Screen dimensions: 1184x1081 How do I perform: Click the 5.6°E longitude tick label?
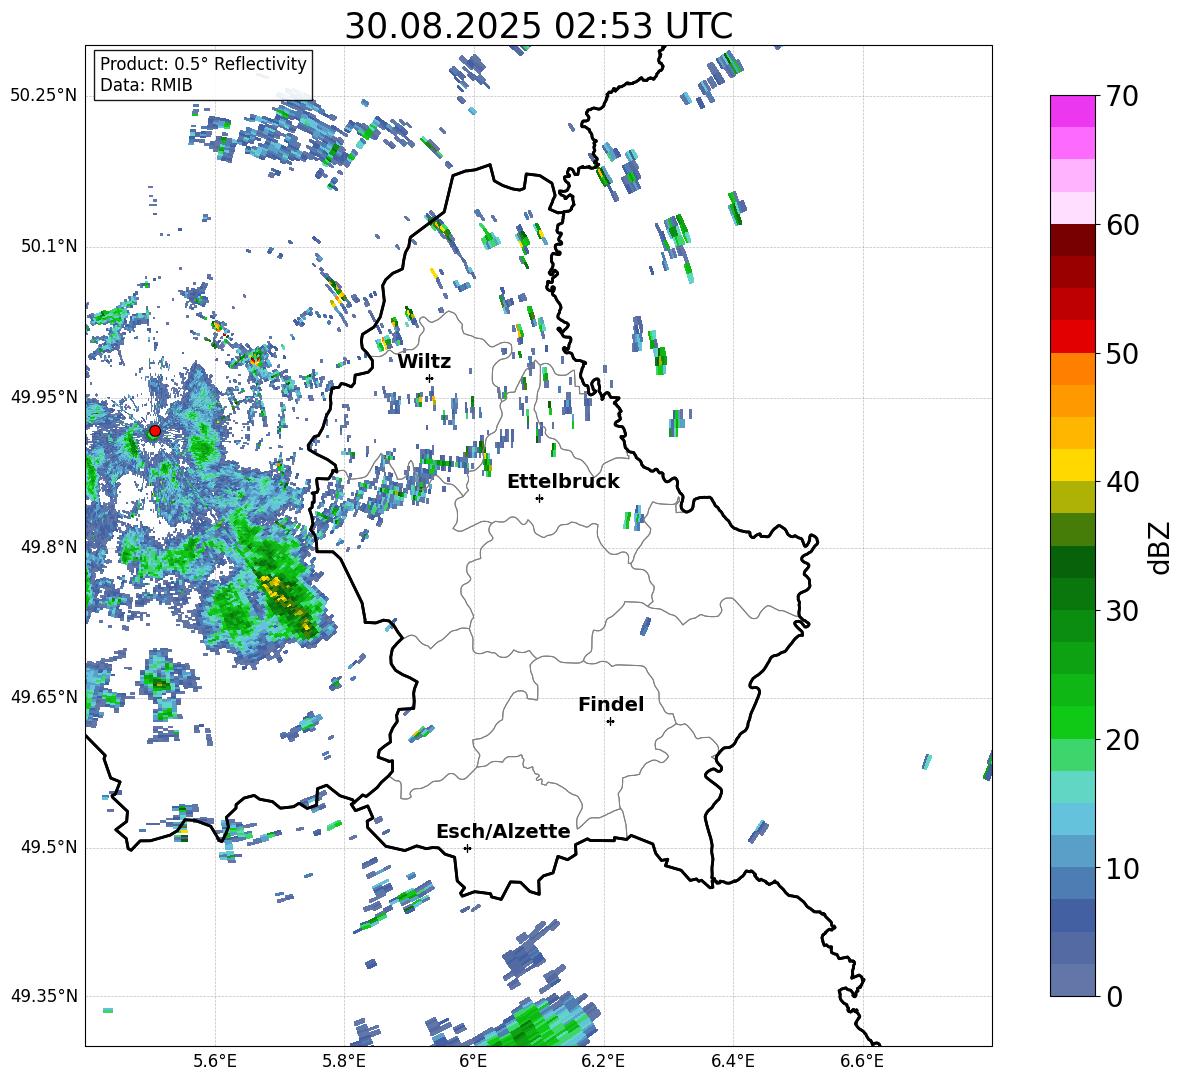tap(214, 1061)
